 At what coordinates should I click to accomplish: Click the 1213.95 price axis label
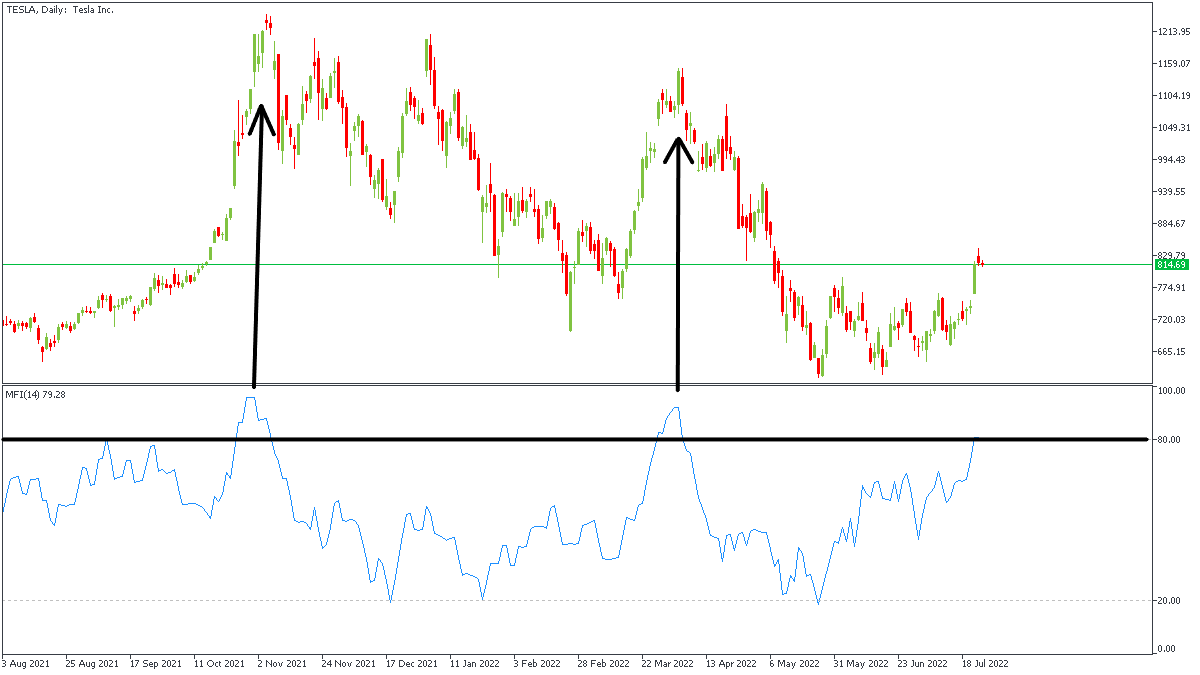[x=1172, y=32]
